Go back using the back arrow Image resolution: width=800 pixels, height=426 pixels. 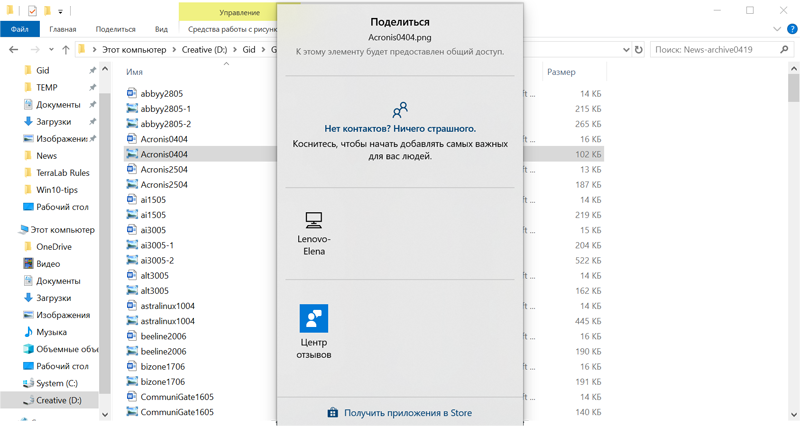pyautogui.click(x=14, y=49)
